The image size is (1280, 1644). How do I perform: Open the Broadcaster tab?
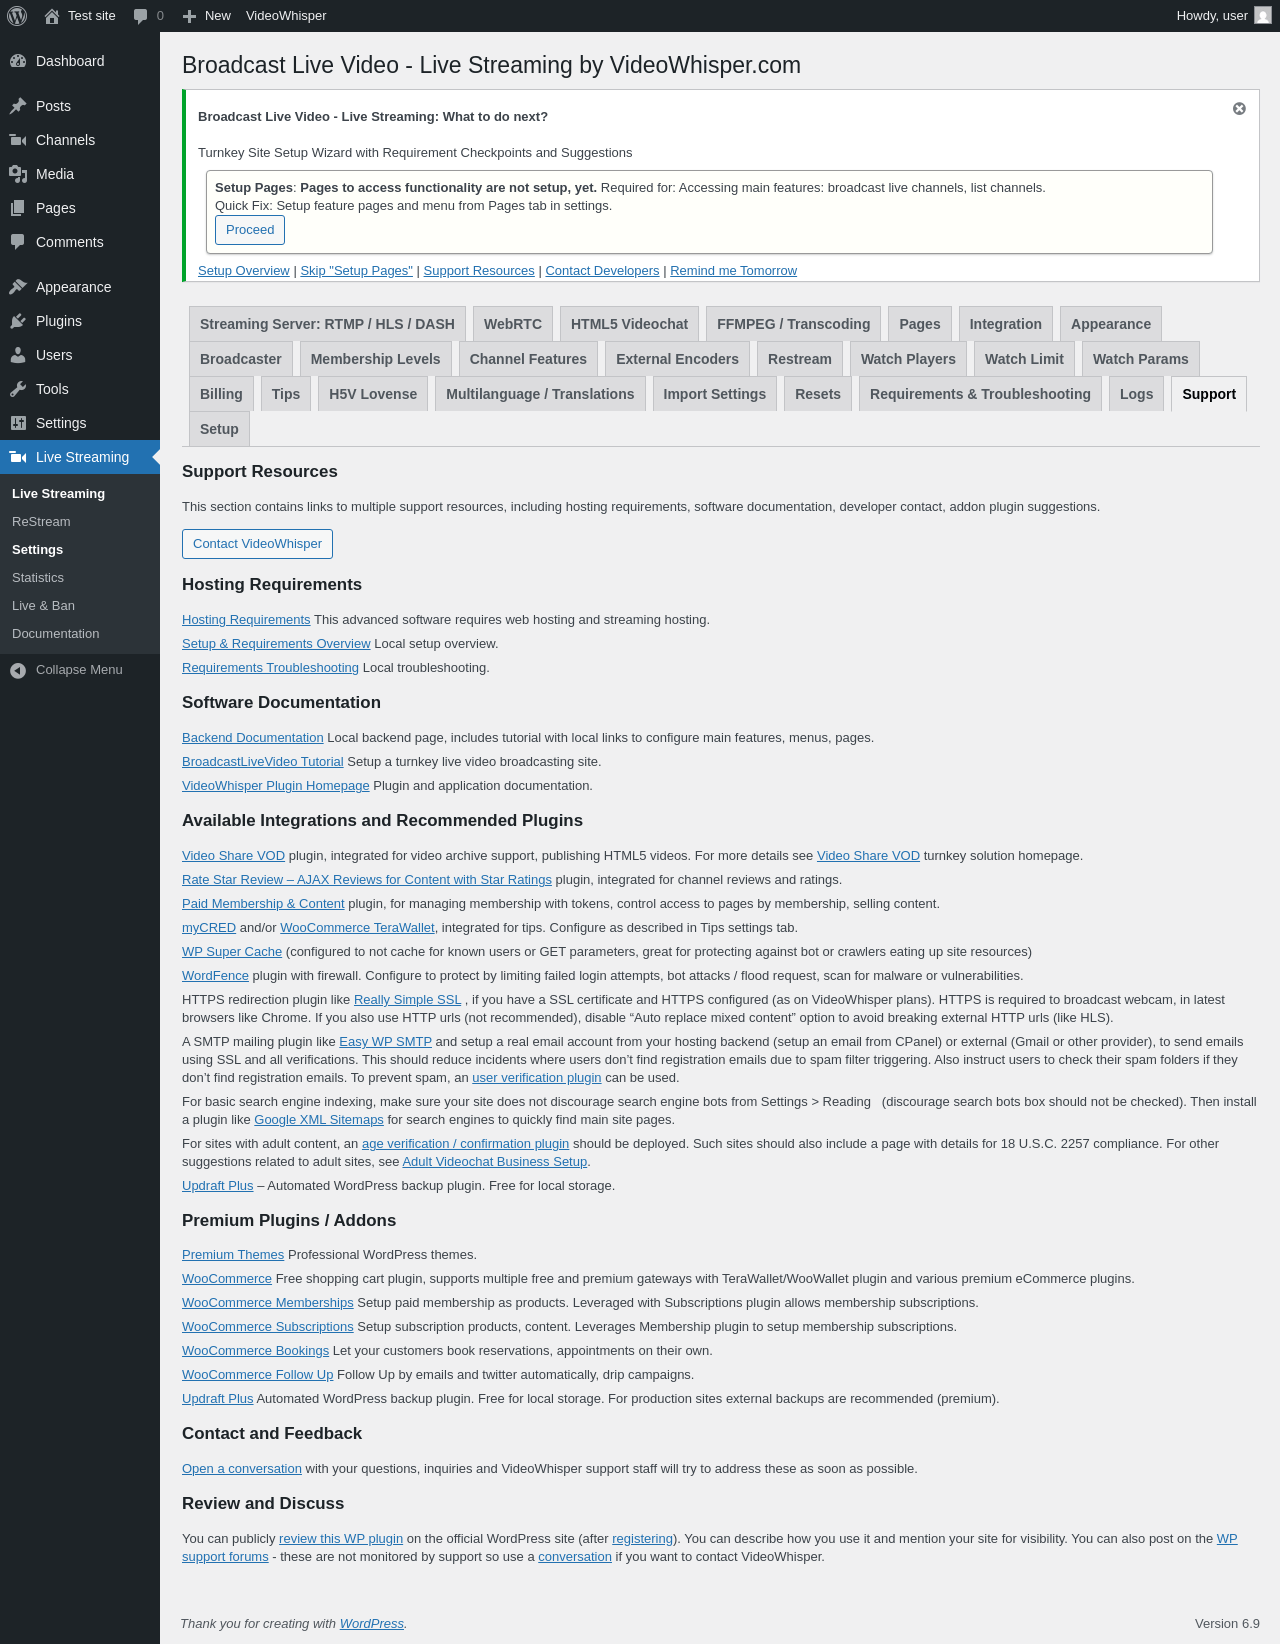coord(241,359)
